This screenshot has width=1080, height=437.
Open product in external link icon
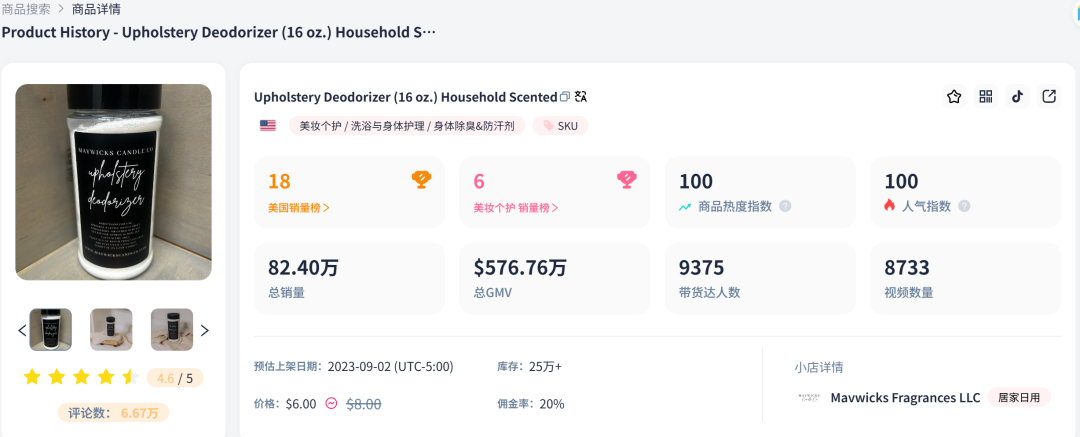click(x=1049, y=97)
